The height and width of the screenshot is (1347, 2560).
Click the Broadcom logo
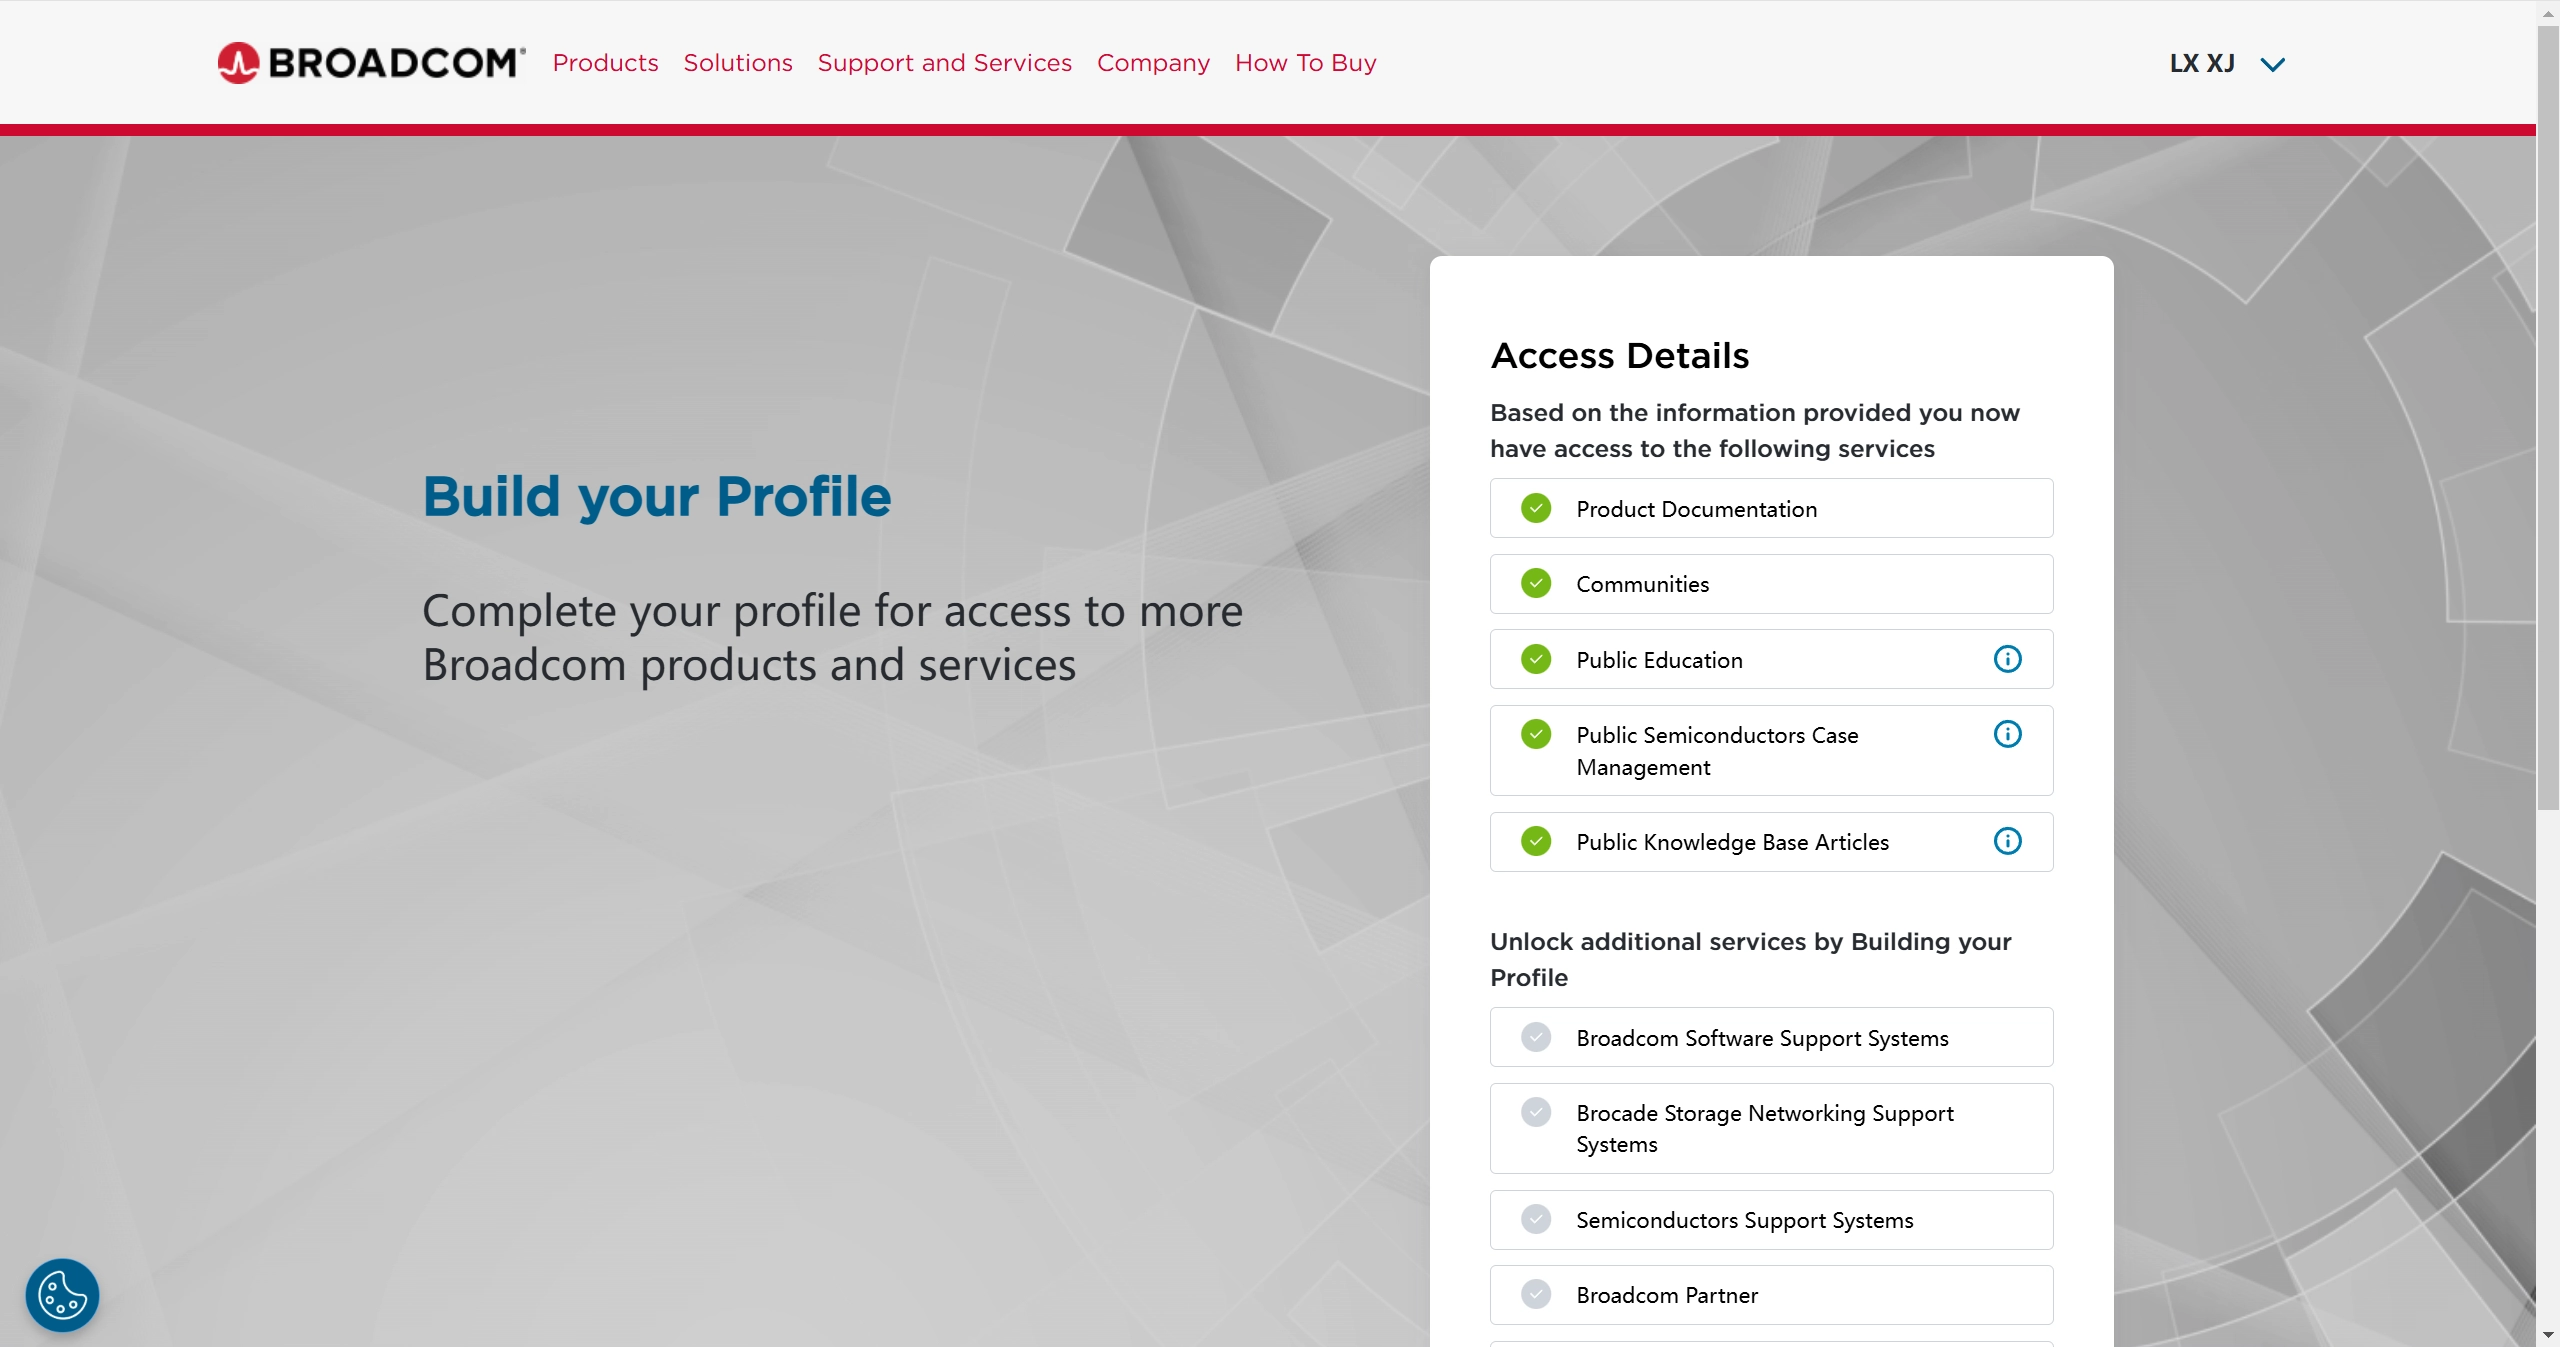click(x=371, y=63)
